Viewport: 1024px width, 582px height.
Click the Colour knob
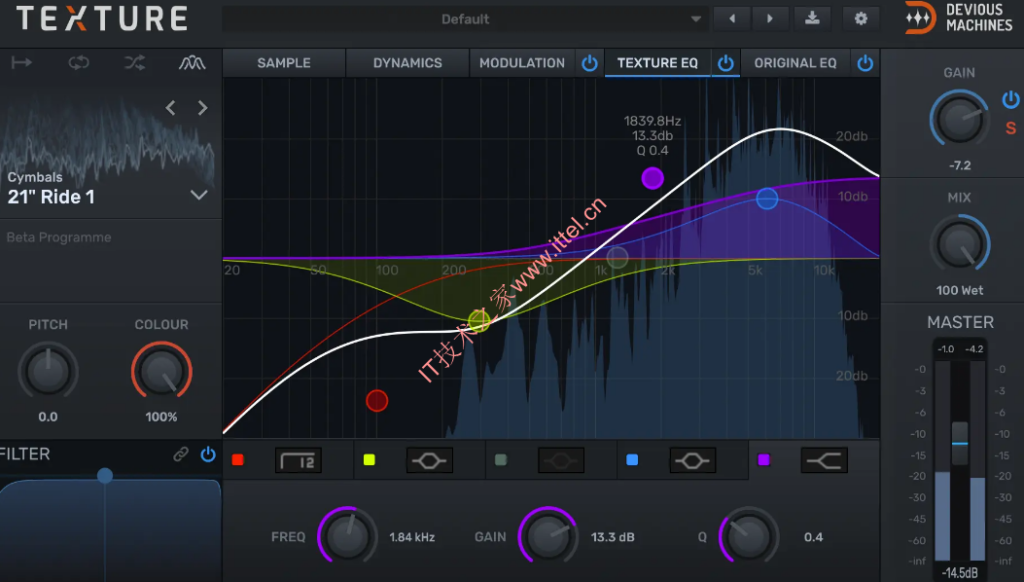[161, 372]
